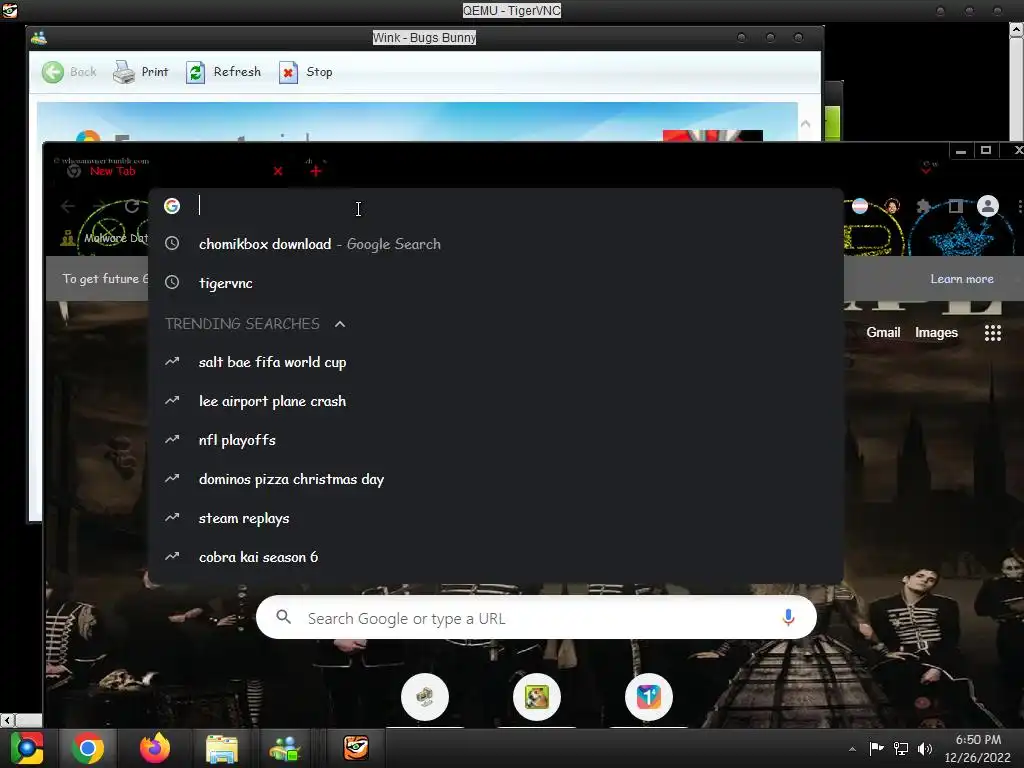The width and height of the screenshot is (1024, 768).
Task: Open Google Chrome from the taskbar
Action: coord(88,748)
